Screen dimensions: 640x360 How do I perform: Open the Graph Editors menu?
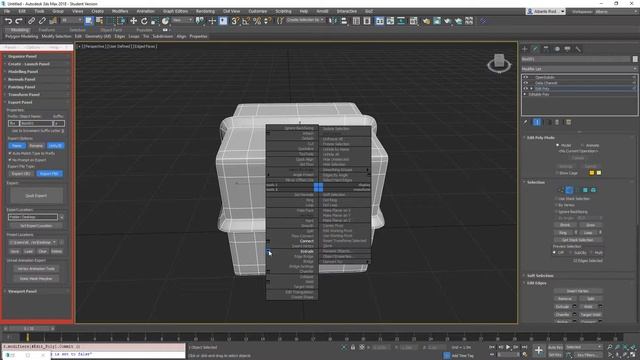(175, 11)
